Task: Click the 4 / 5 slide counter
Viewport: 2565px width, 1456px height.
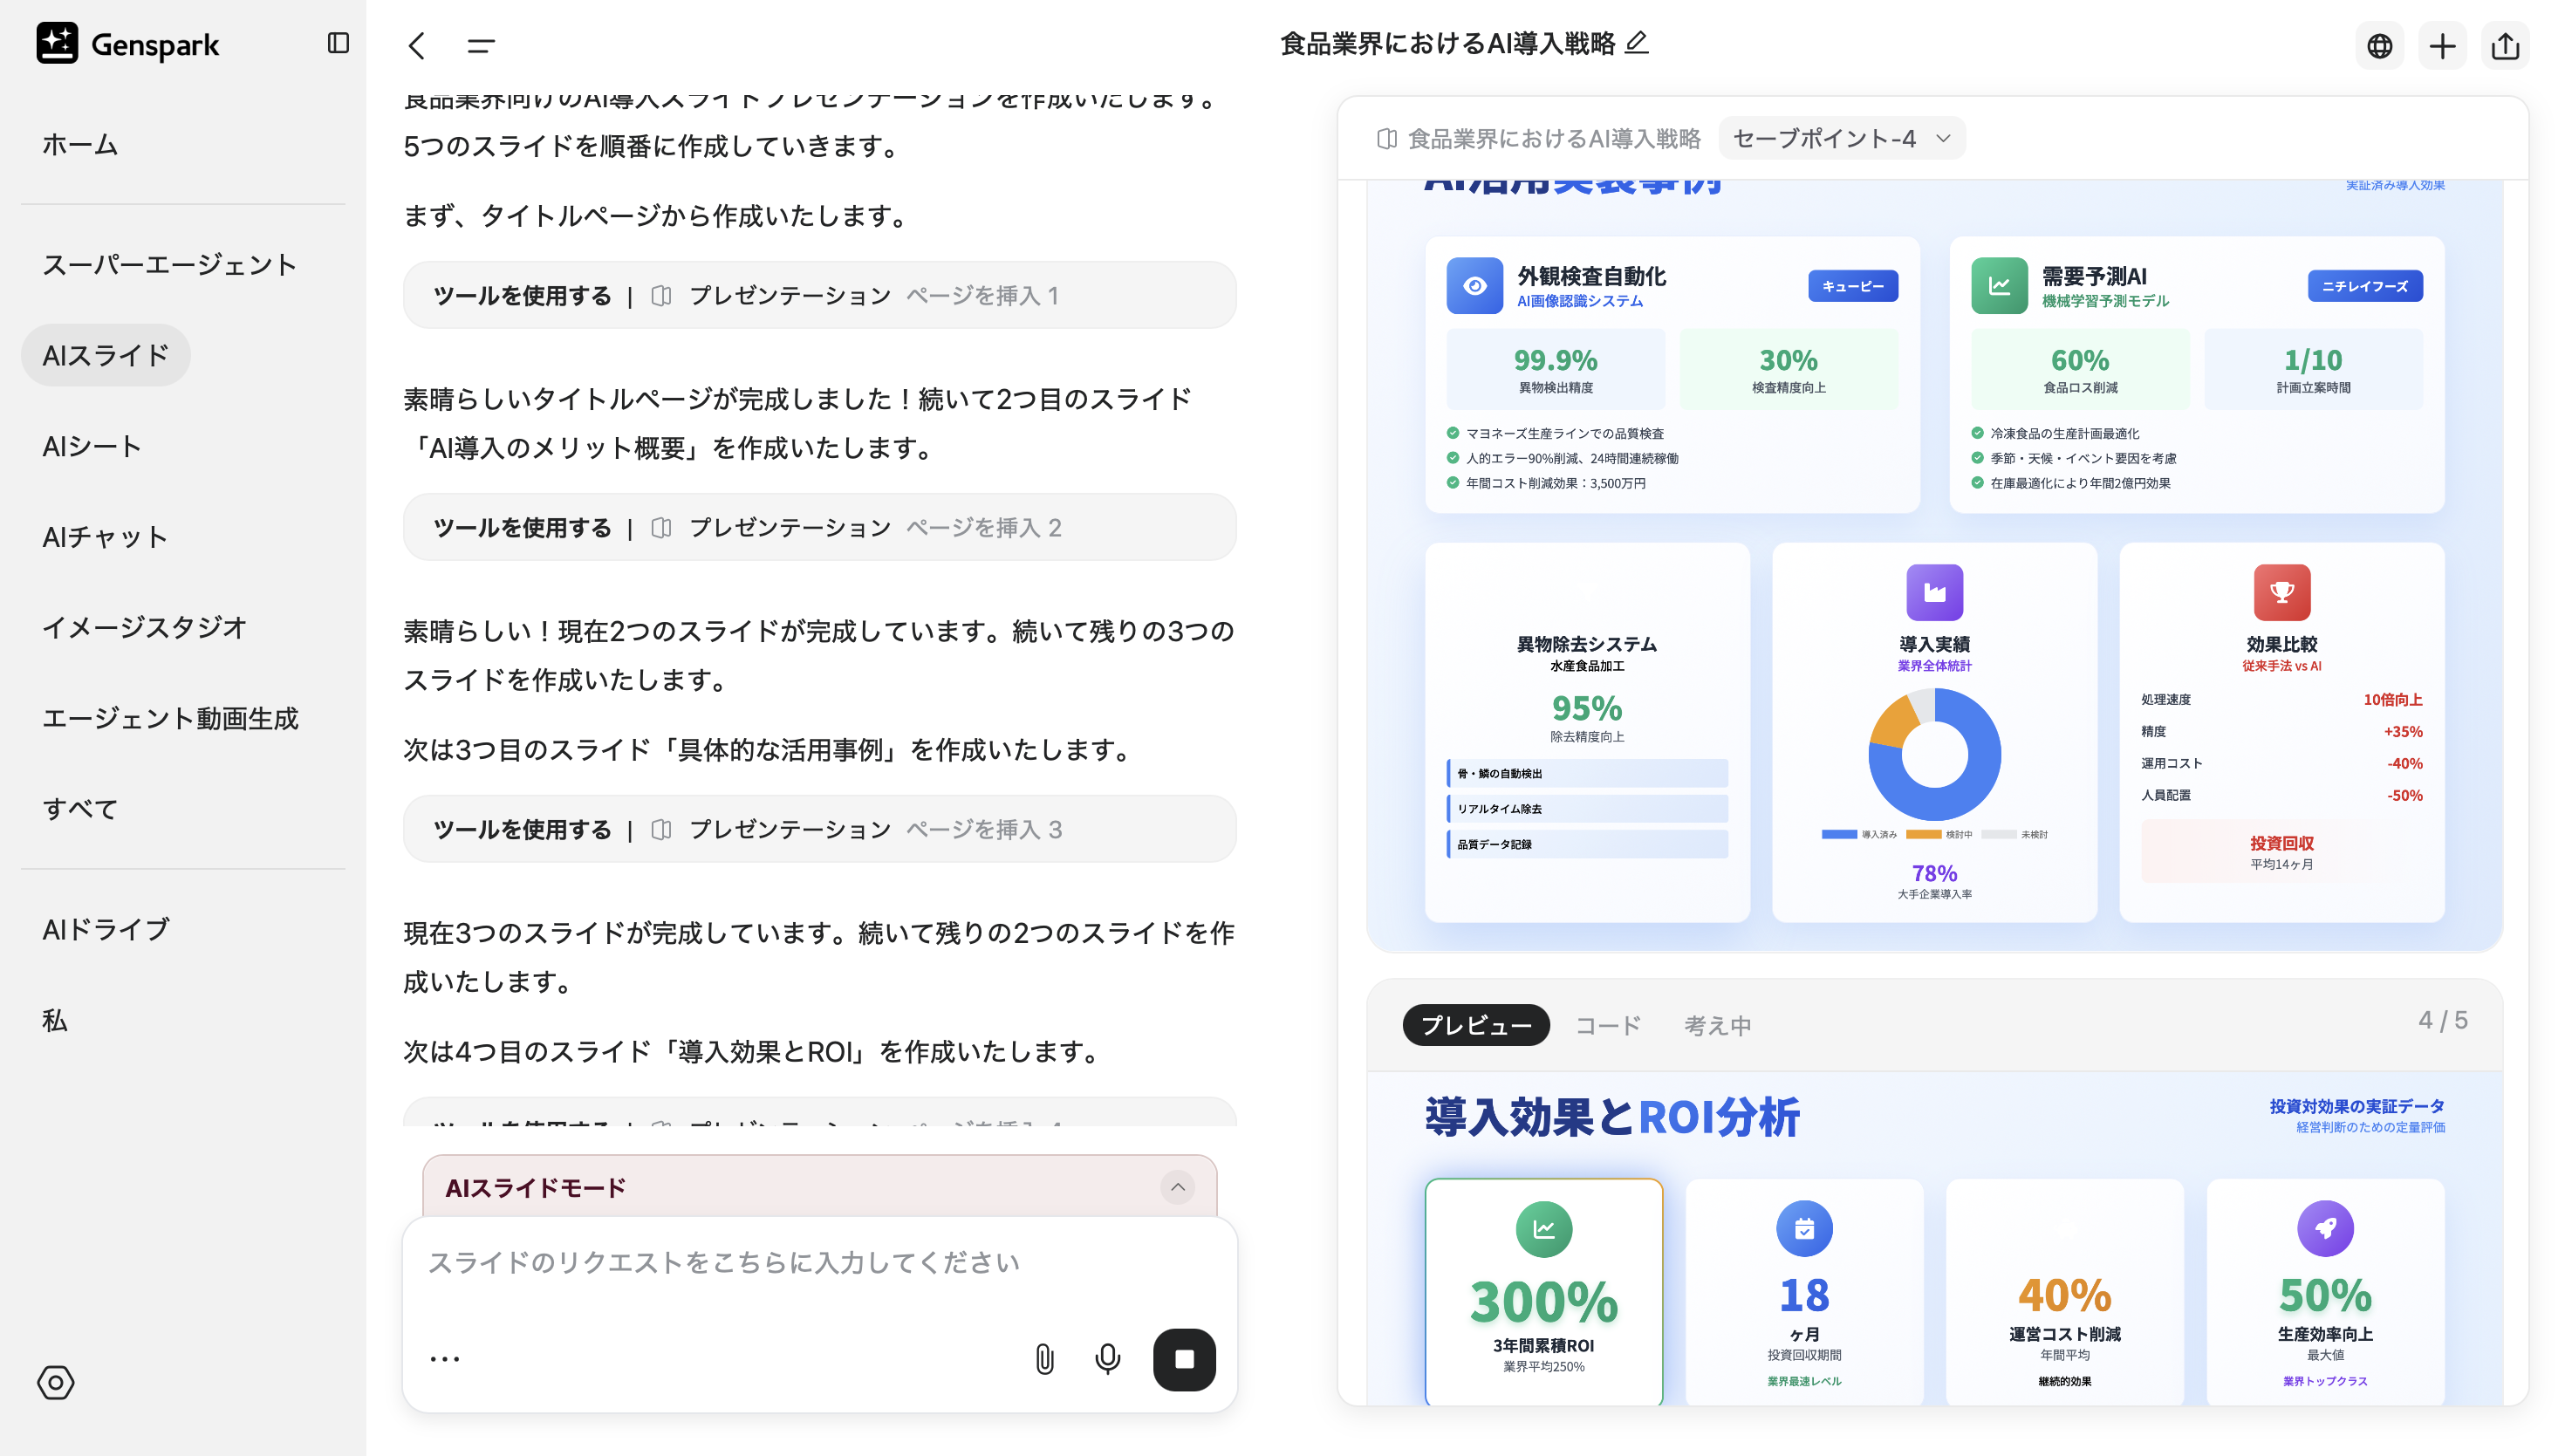Action: (x=2442, y=1020)
